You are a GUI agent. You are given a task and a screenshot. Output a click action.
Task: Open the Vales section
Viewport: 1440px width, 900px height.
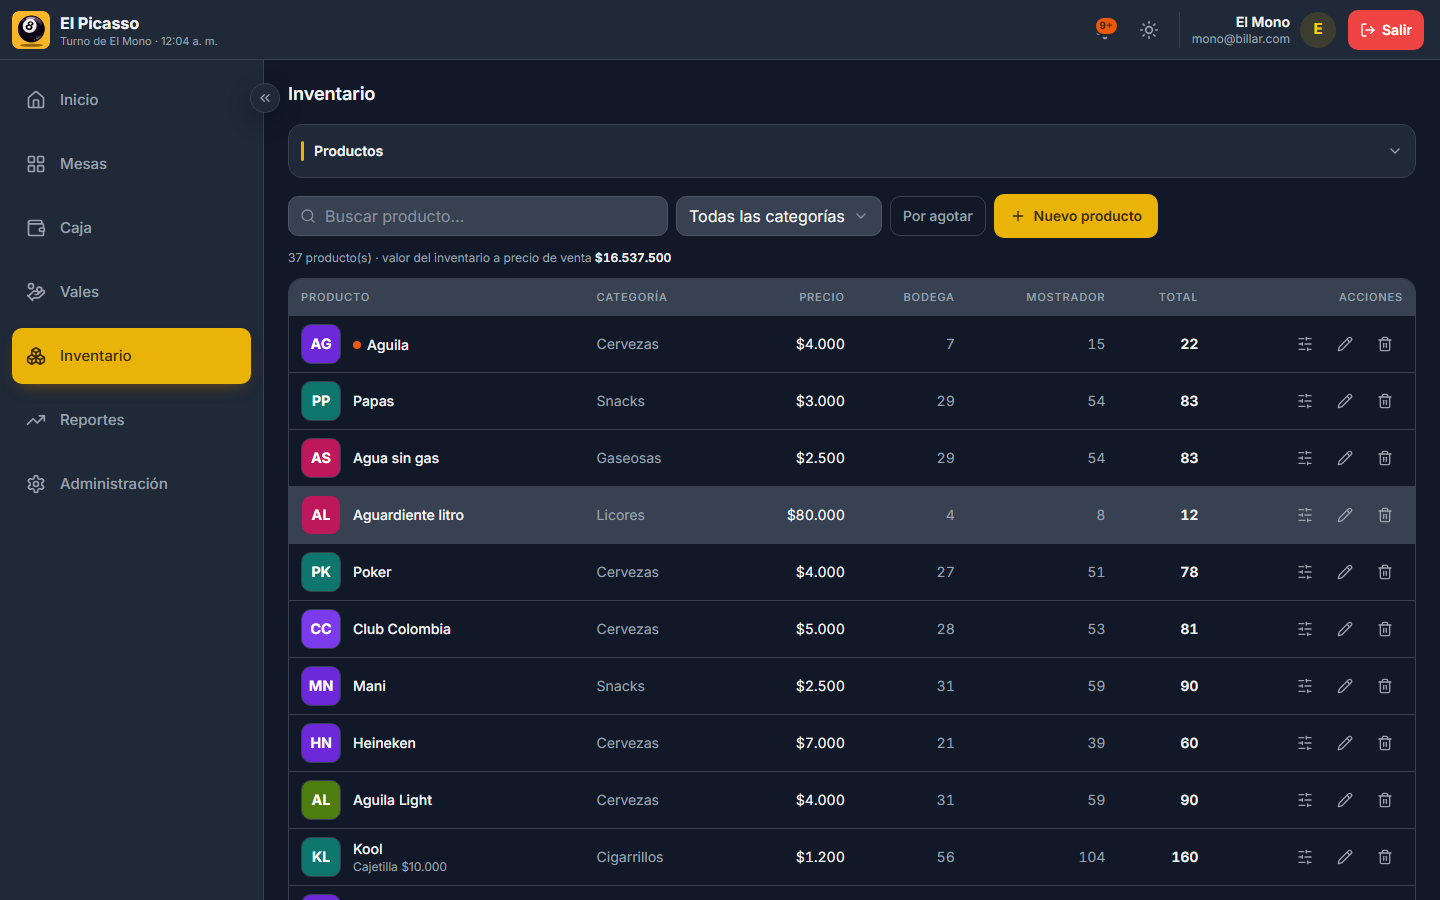click(x=131, y=292)
